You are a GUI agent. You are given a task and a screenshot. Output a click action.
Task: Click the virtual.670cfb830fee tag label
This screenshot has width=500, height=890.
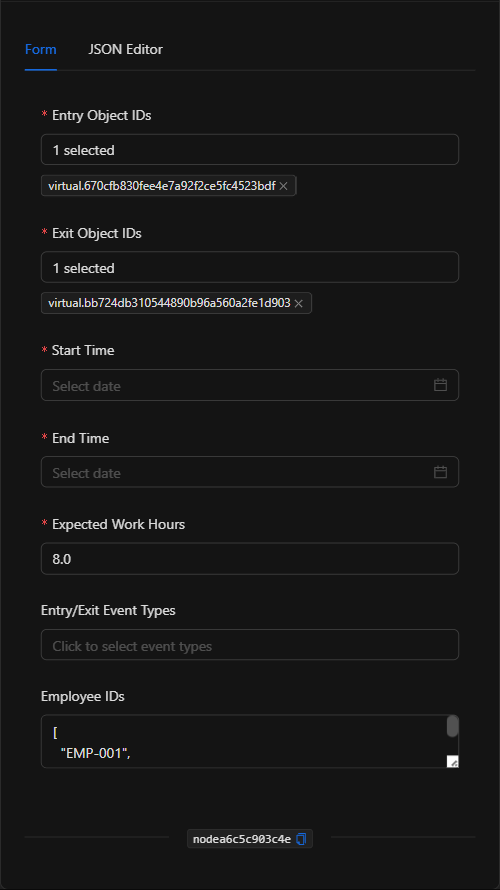pyautogui.click(x=162, y=186)
